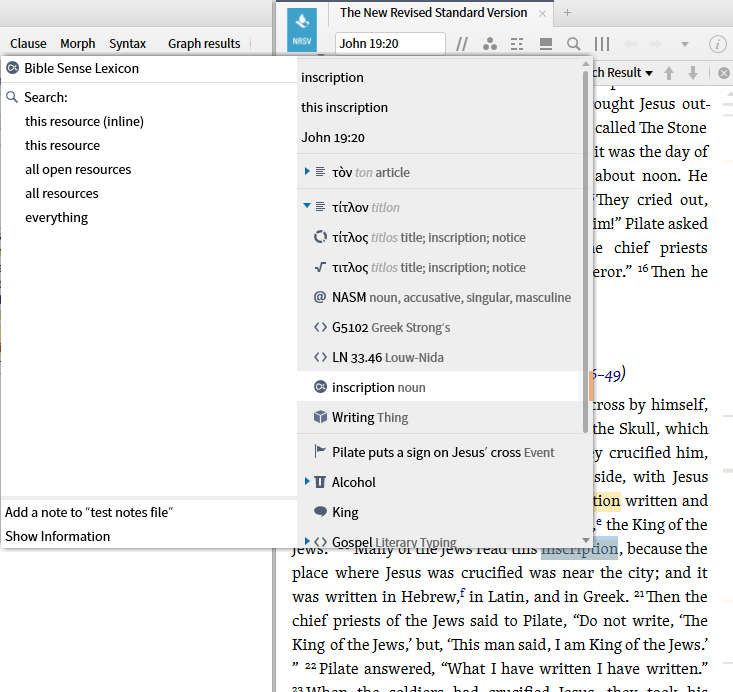The width and height of the screenshot is (733, 692).
Task: Click Show Information
Action: (57, 536)
